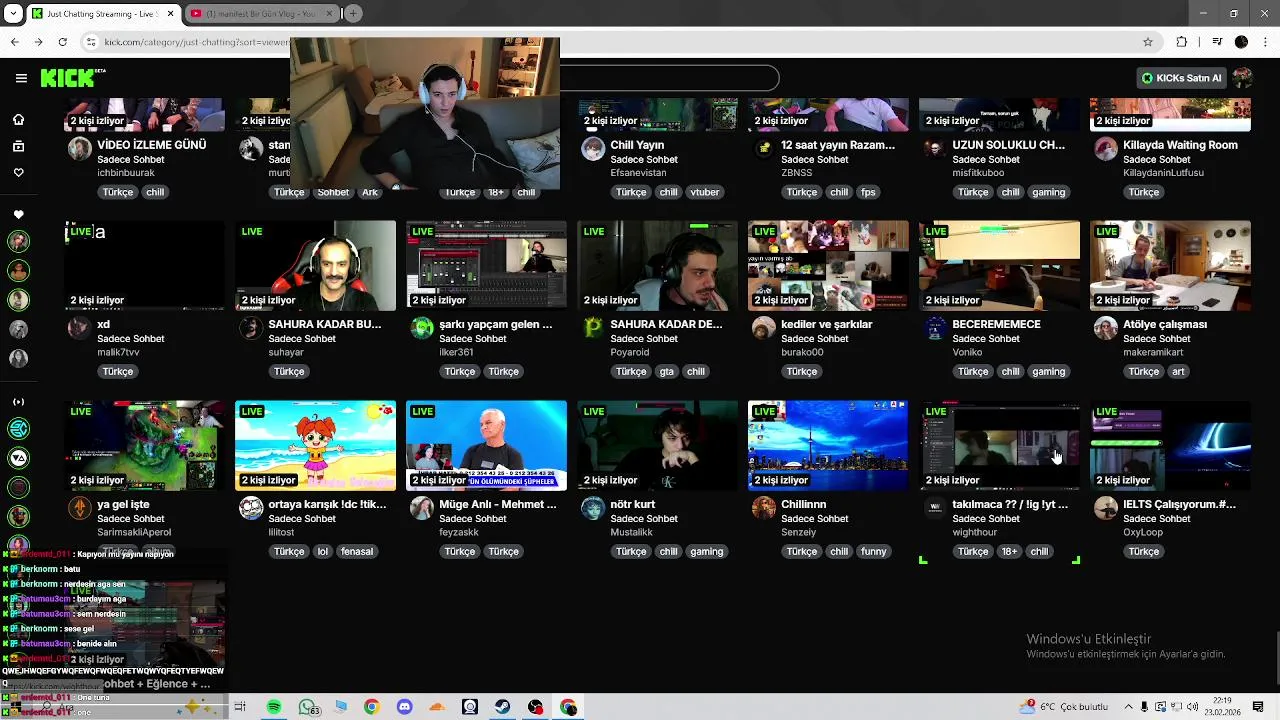
Task: Open the Kick hamburger menu
Action: click(x=21, y=78)
